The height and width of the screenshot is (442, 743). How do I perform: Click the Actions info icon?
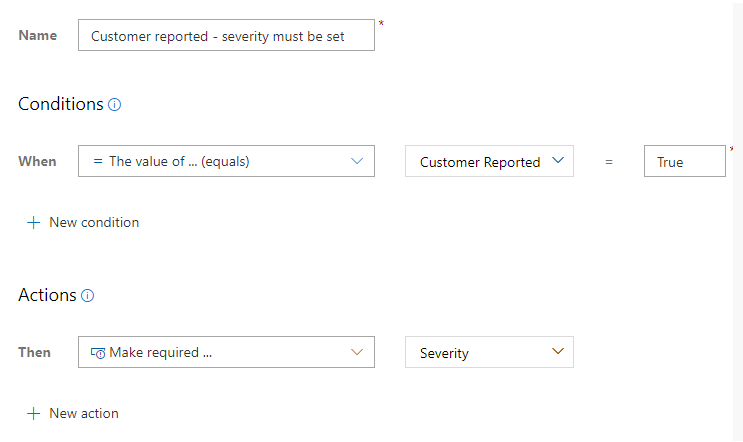88,296
